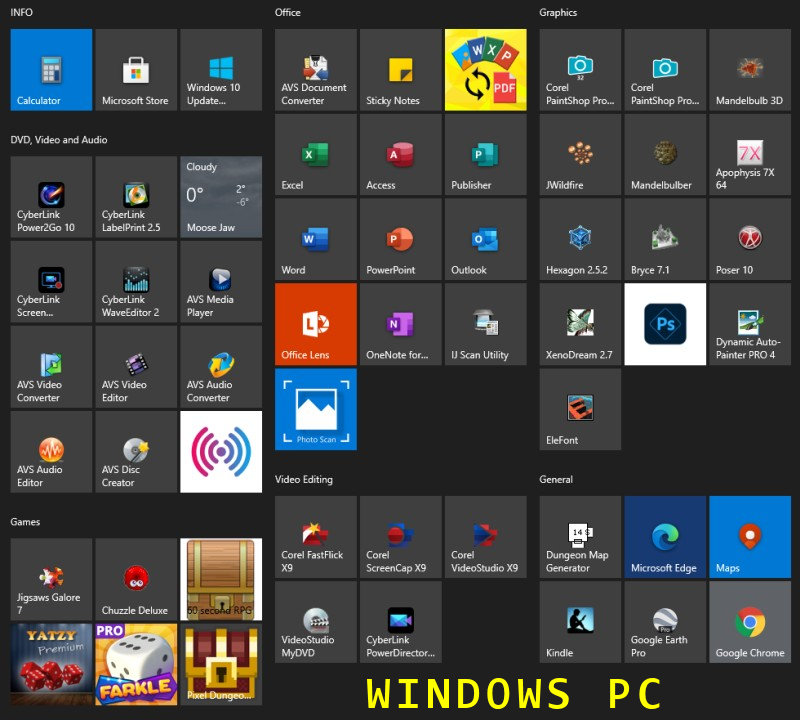The image size is (800, 720).
Task: Open Apophysis 7X 64
Action: 750,155
